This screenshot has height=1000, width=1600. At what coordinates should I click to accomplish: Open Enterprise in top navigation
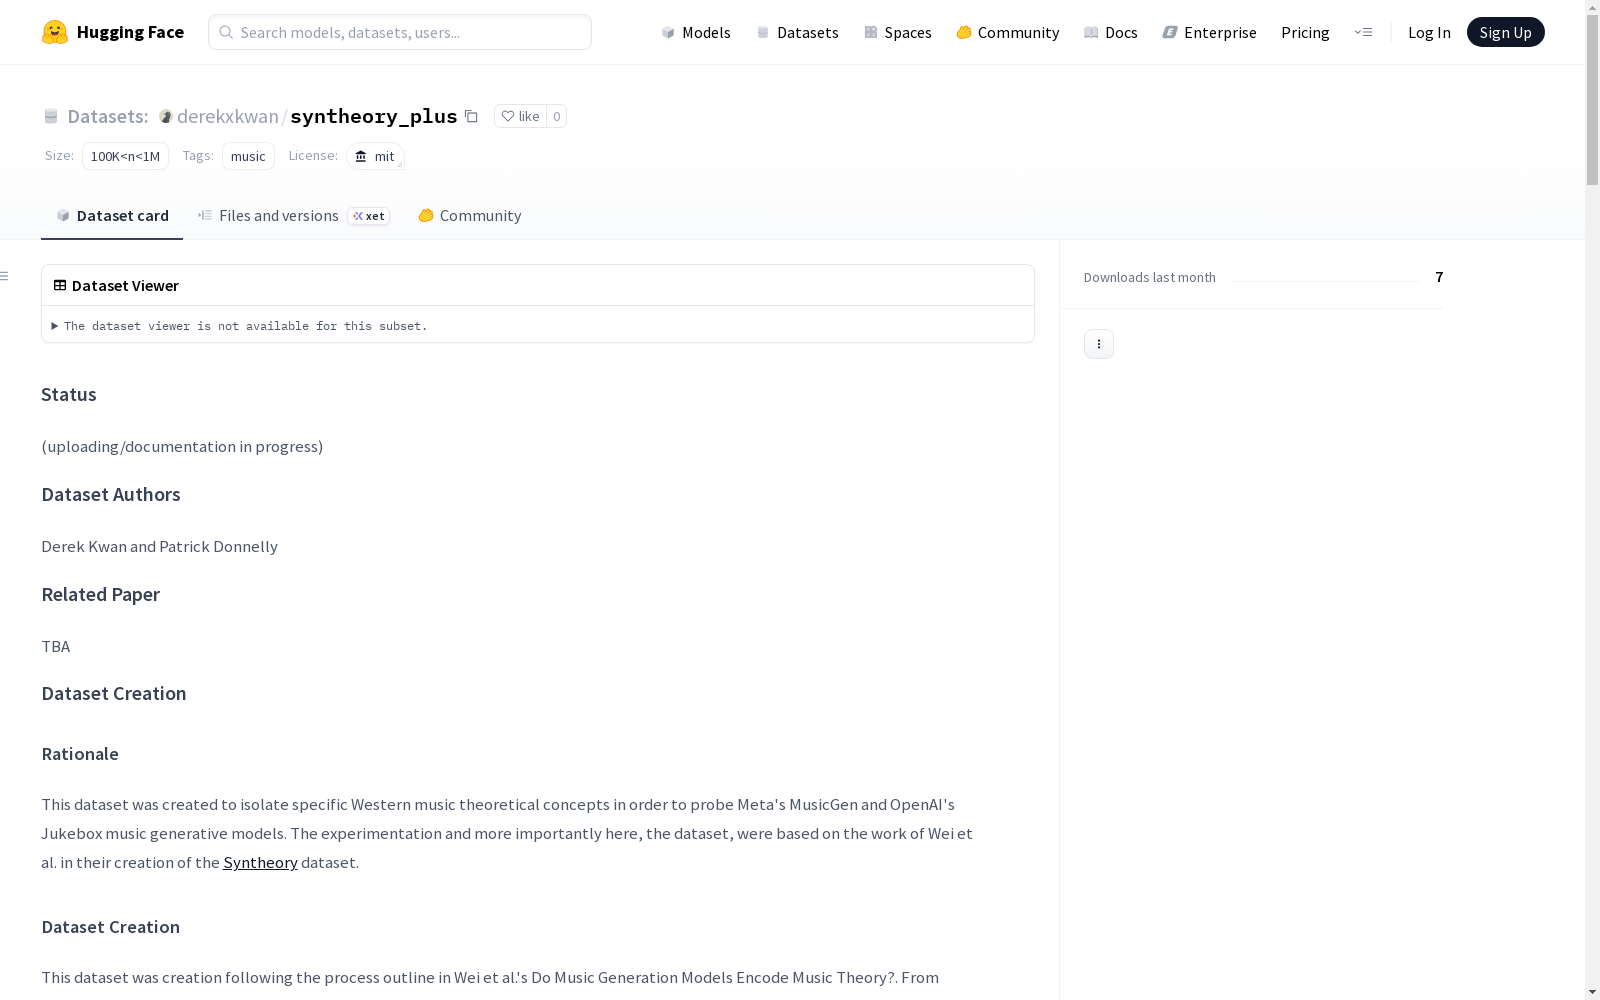click(1209, 32)
